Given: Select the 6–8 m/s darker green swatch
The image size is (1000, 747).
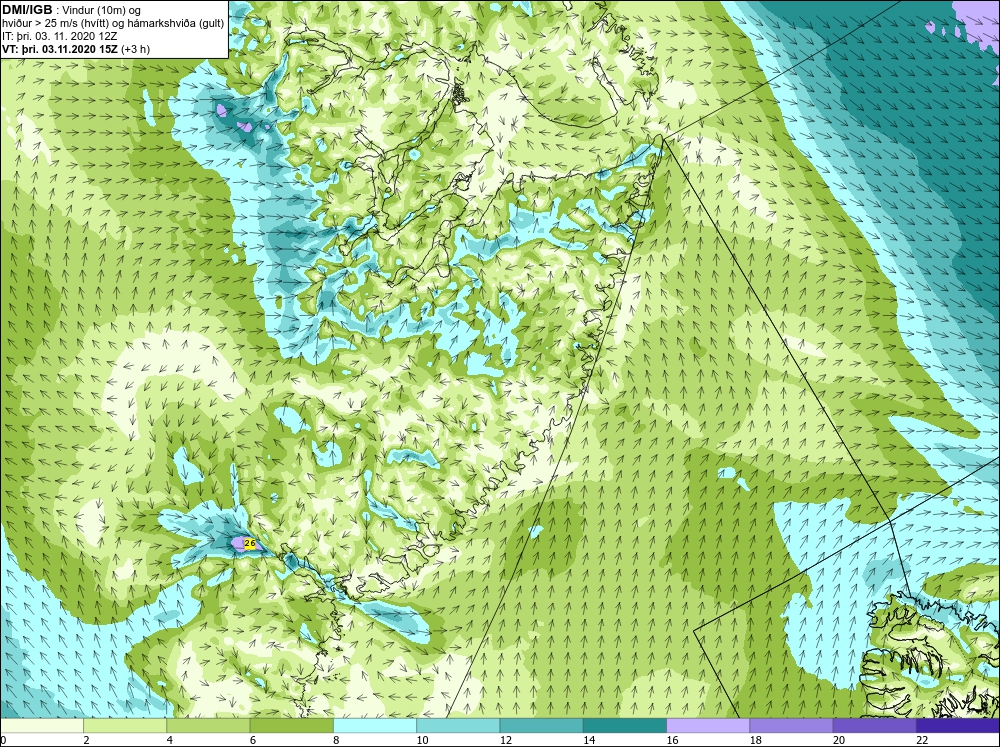Looking at the screenshot, I should pos(291,726).
